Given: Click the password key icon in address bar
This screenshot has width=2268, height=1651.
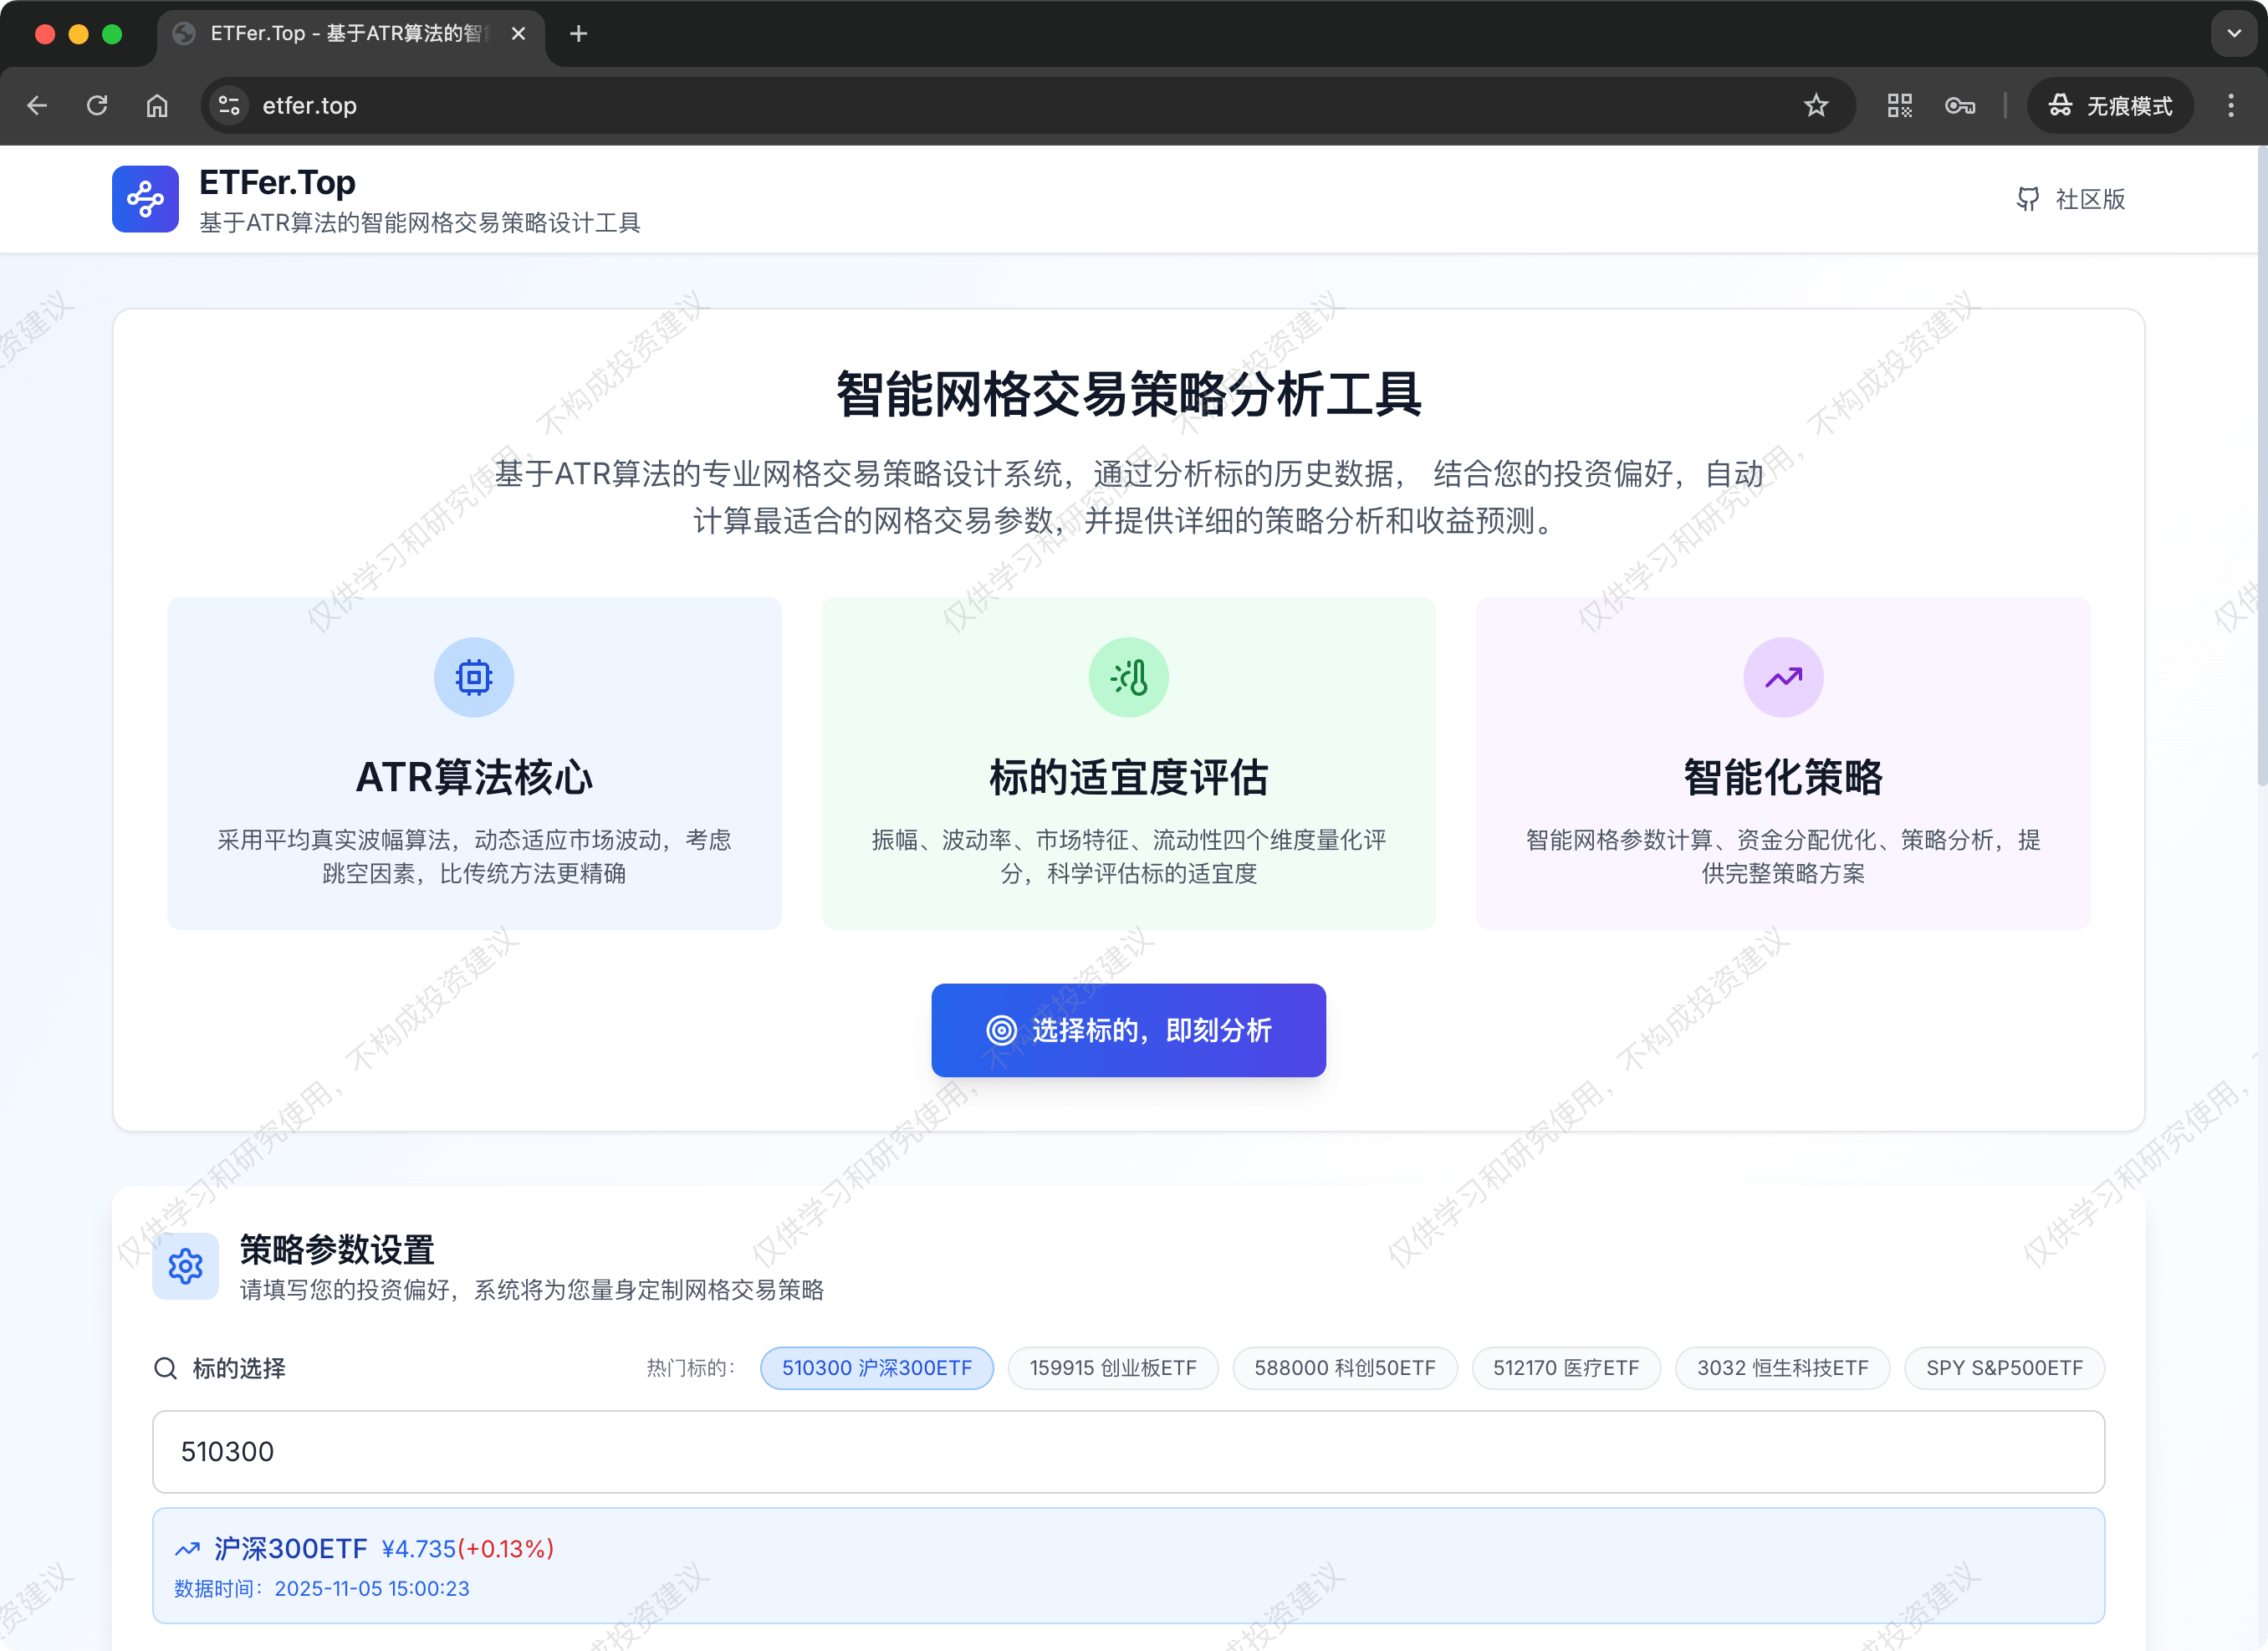Looking at the screenshot, I should [1959, 105].
